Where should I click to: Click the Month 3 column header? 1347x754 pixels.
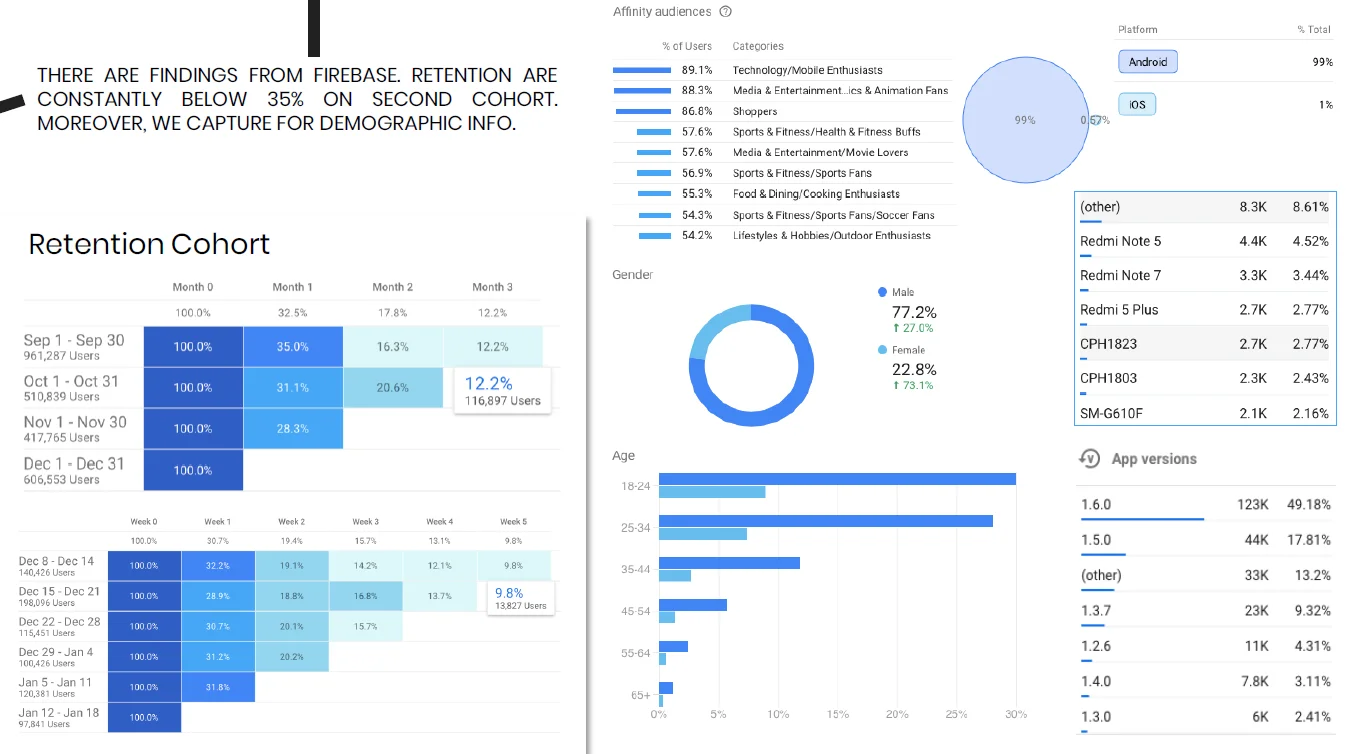[x=493, y=287]
